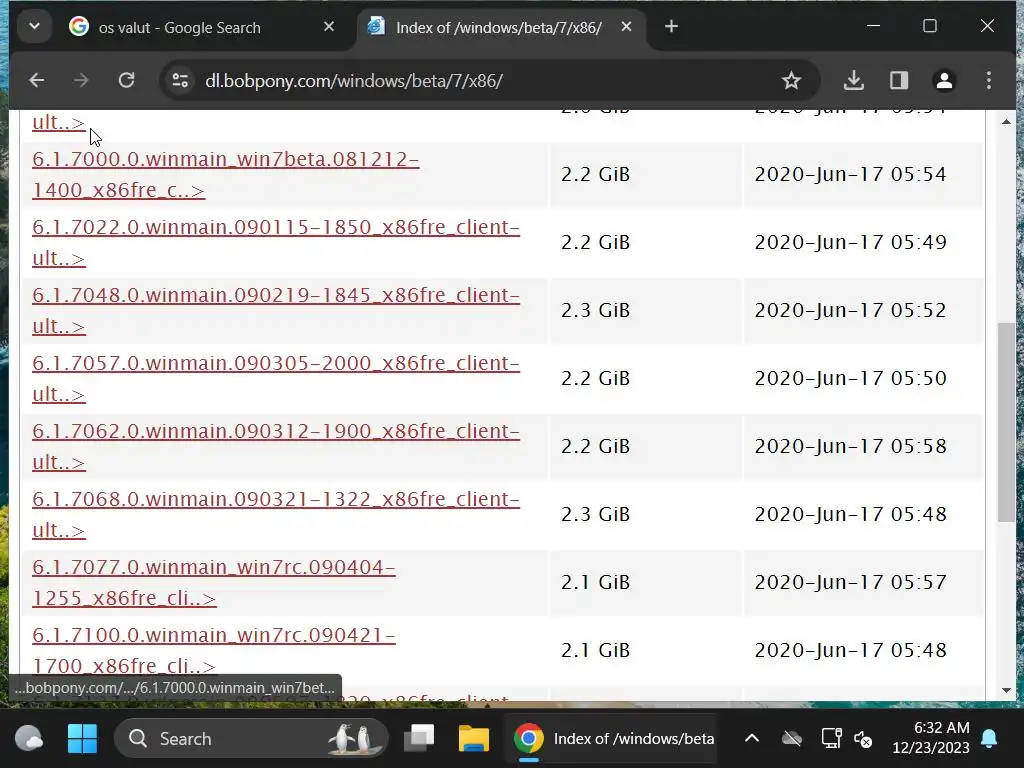
Task: Open the Chrome profile icon
Action: (x=944, y=80)
